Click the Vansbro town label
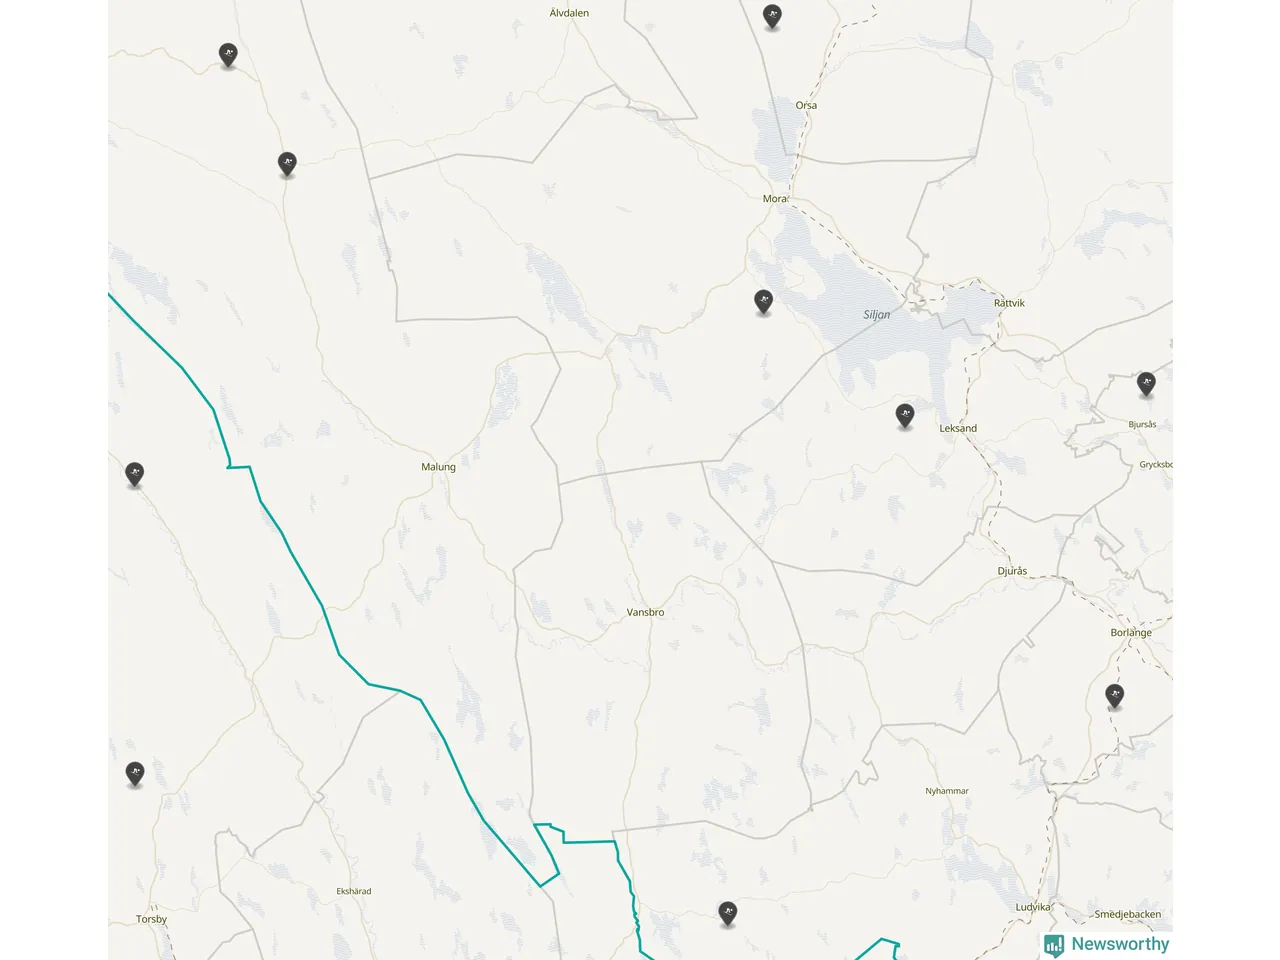1280x960 pixels. [645, 612]
